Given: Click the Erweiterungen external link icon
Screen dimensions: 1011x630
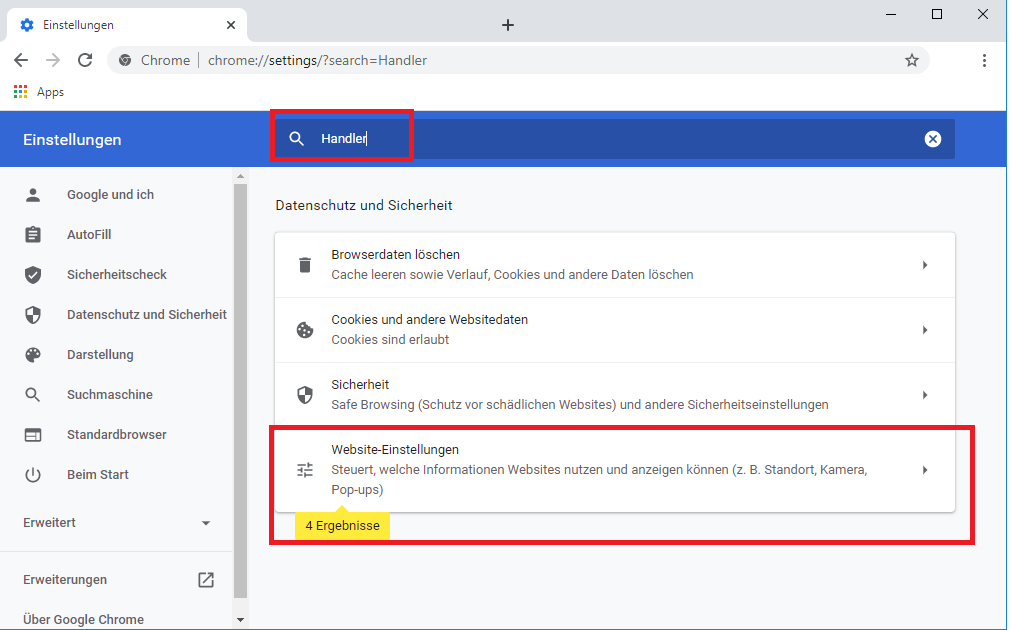Looking at the screenshot, I should tap(206, 580).
